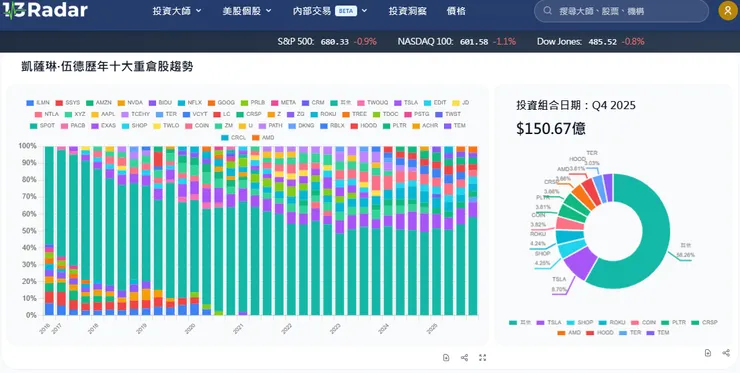Export the portfolio pie chart image
The height and width of the screenshot is (373, 740).
click(708, 353)
